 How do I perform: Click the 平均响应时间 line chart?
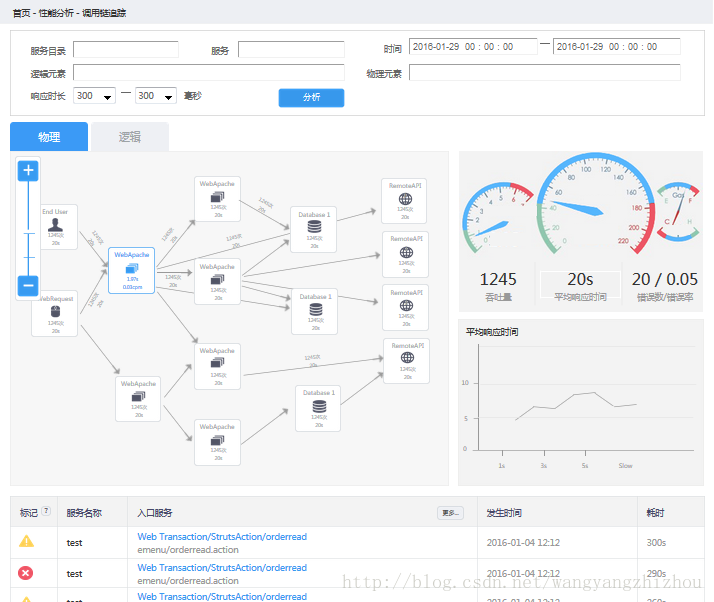pyautogui.click(x=581, y=402)
